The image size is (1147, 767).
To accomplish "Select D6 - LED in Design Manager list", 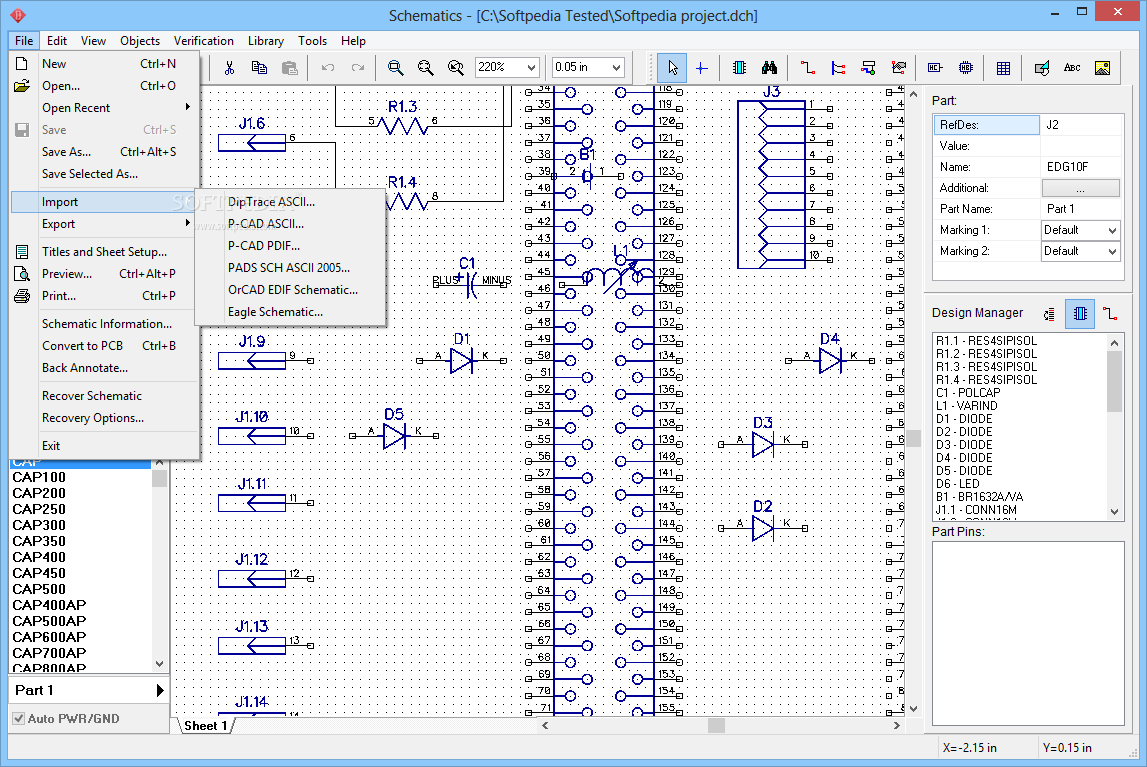I will 958,484.
